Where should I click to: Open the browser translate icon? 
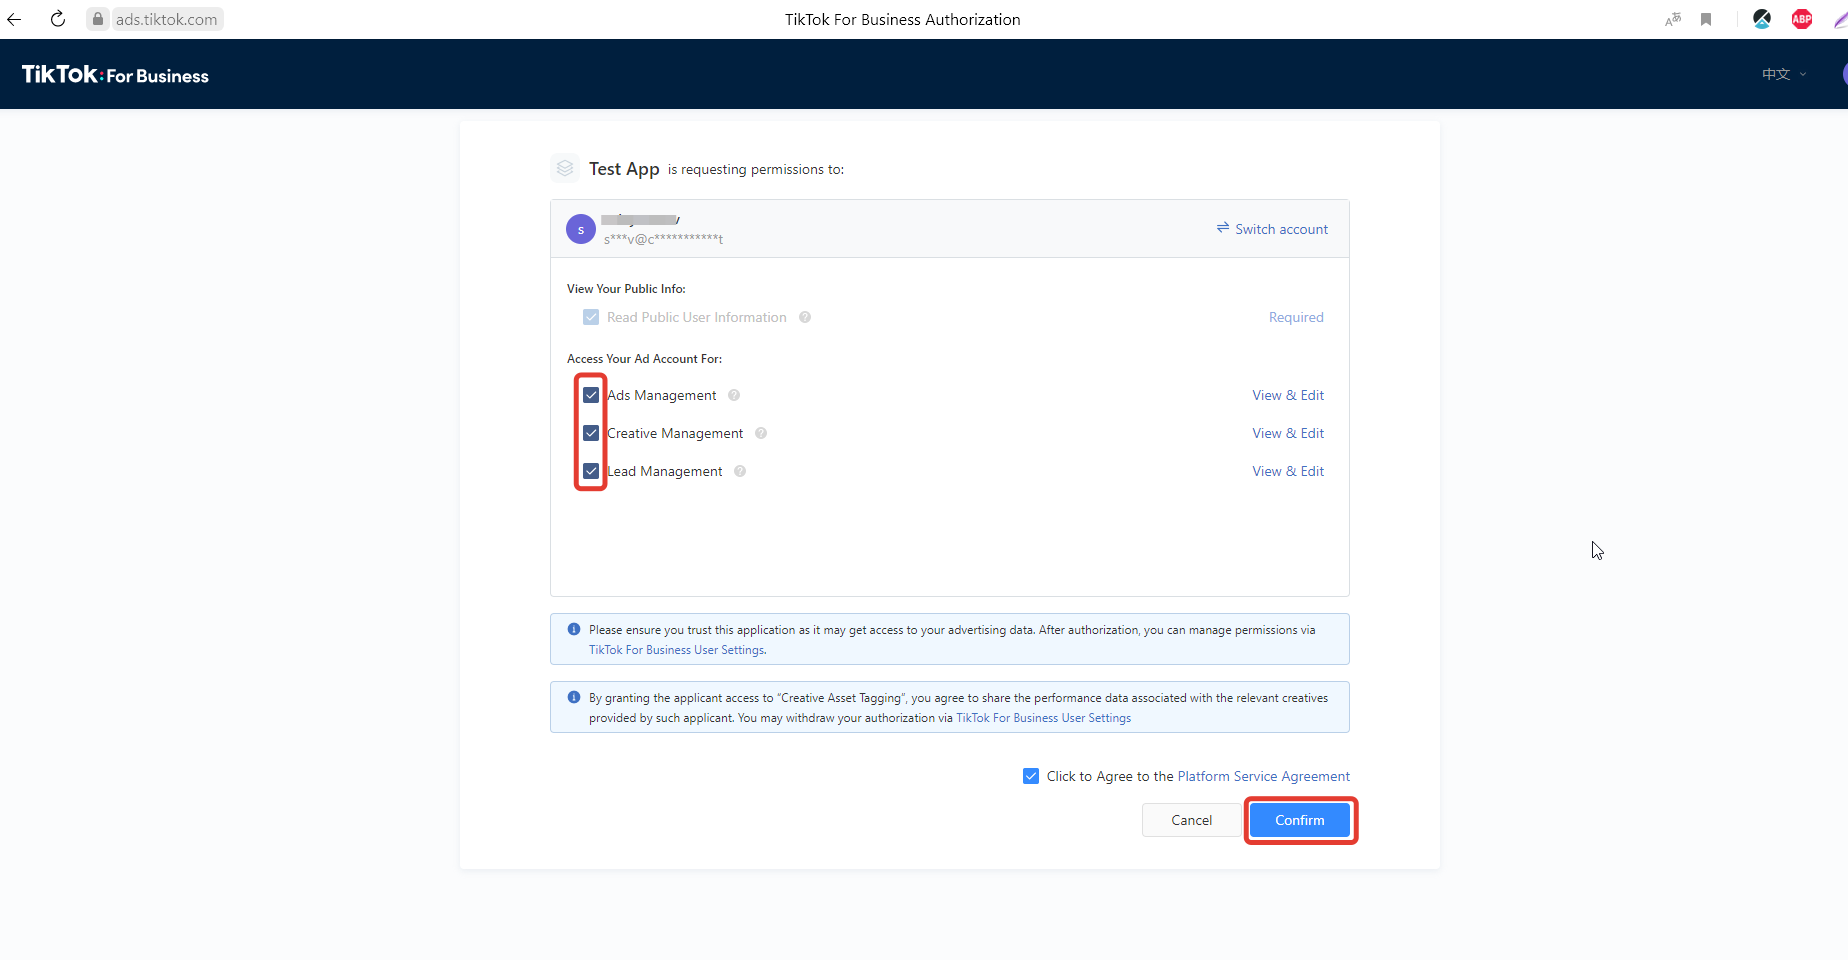(1673, 19)
